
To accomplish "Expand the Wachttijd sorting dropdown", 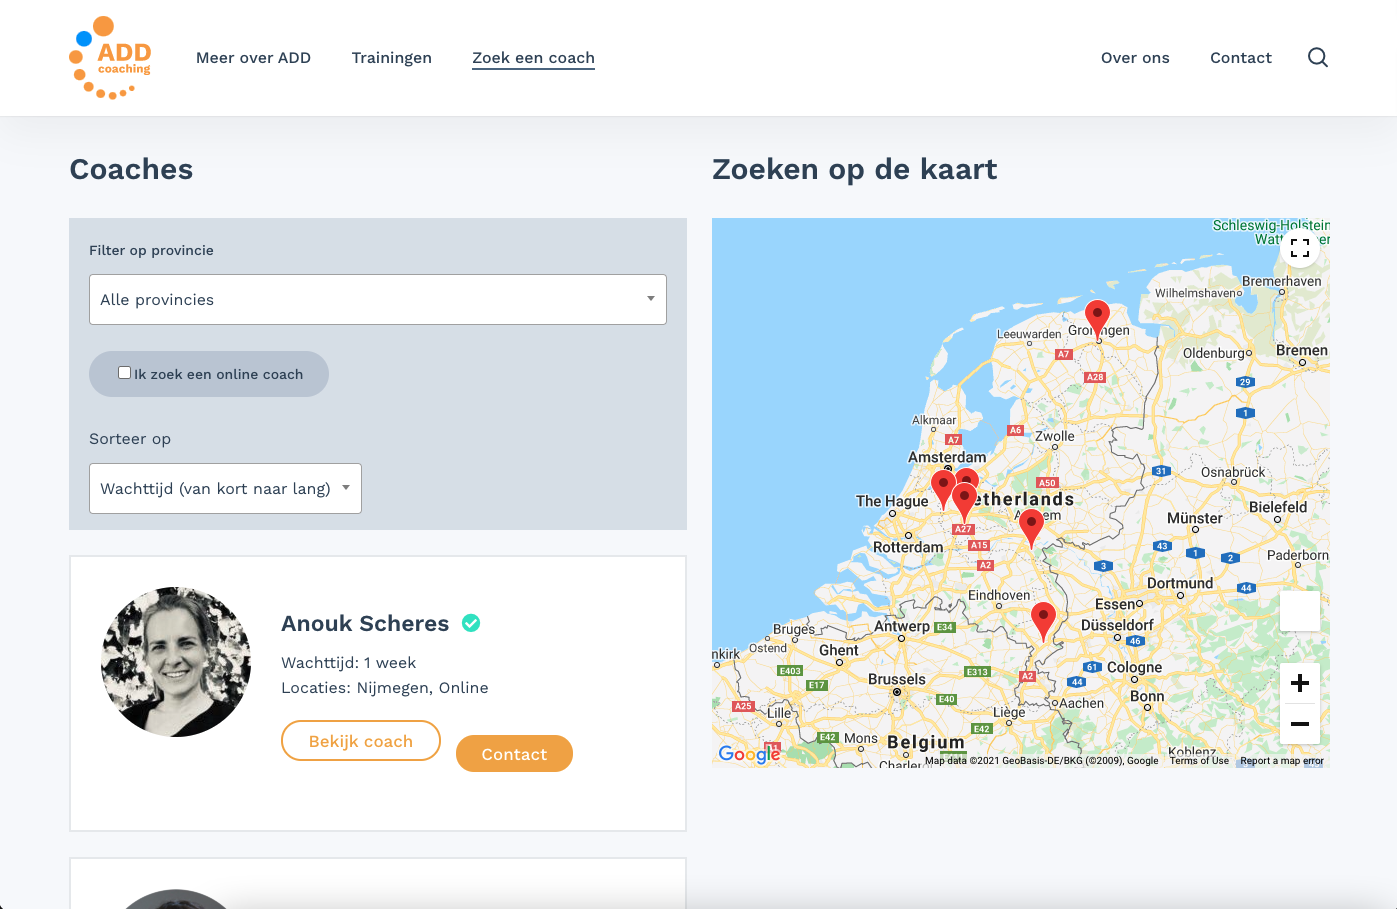I will 225,488.
